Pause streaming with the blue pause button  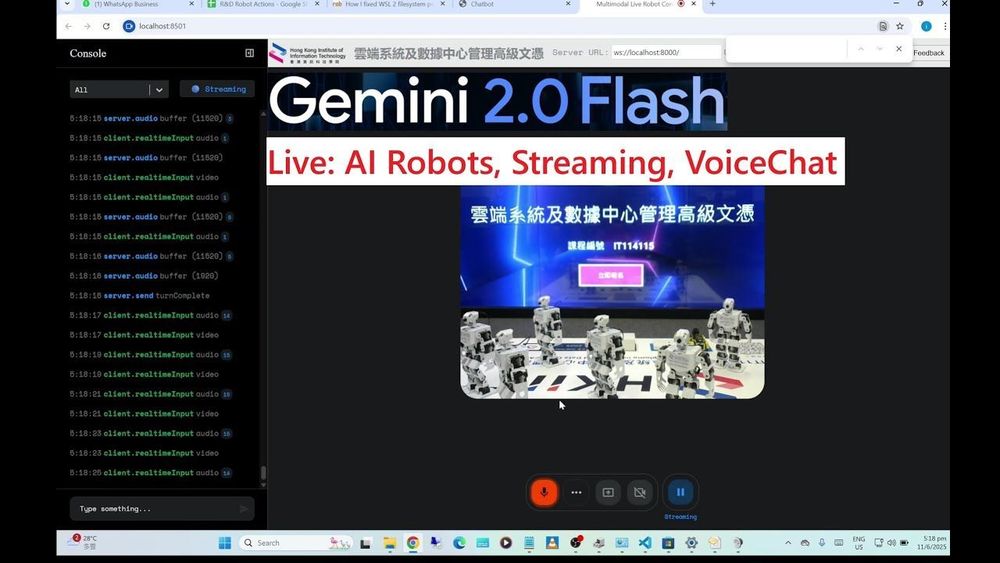(680, 492)
